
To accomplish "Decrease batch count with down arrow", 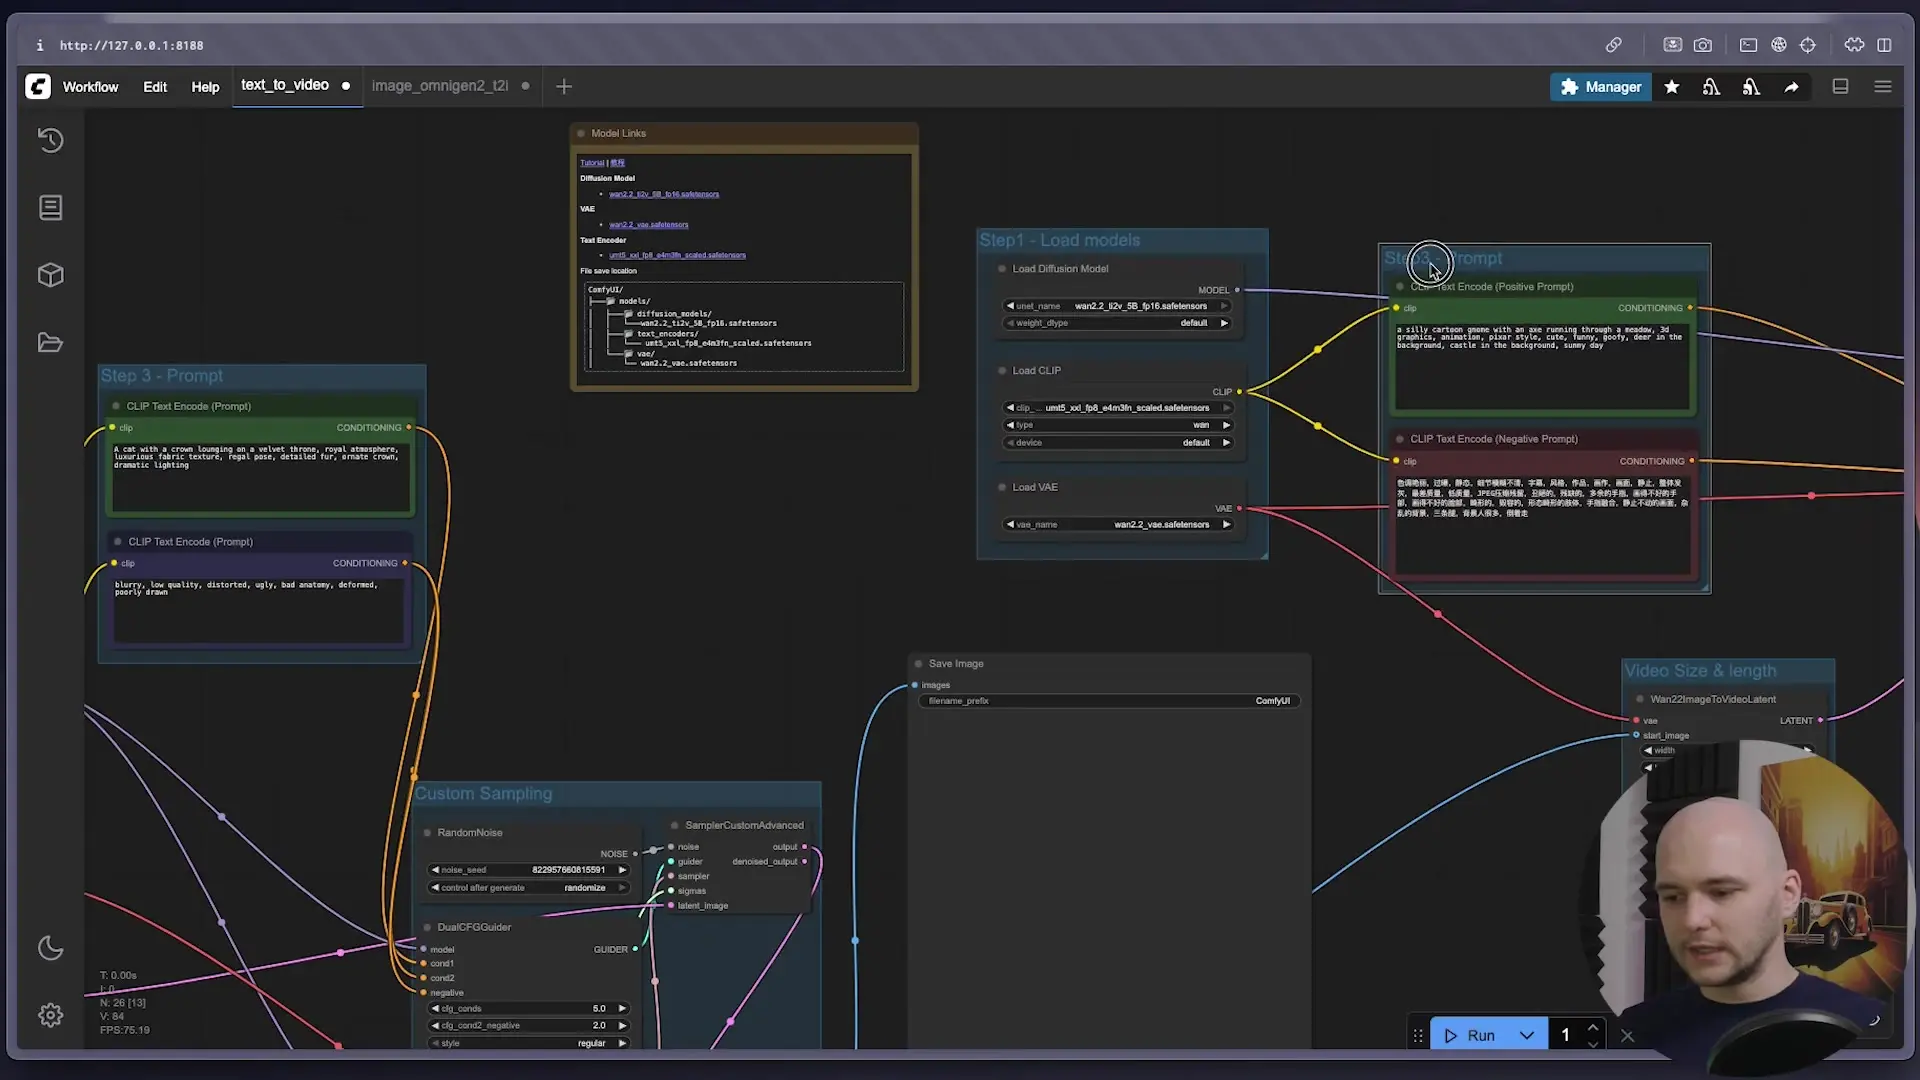I will pyautogui.click(x=1593, y=1045).
